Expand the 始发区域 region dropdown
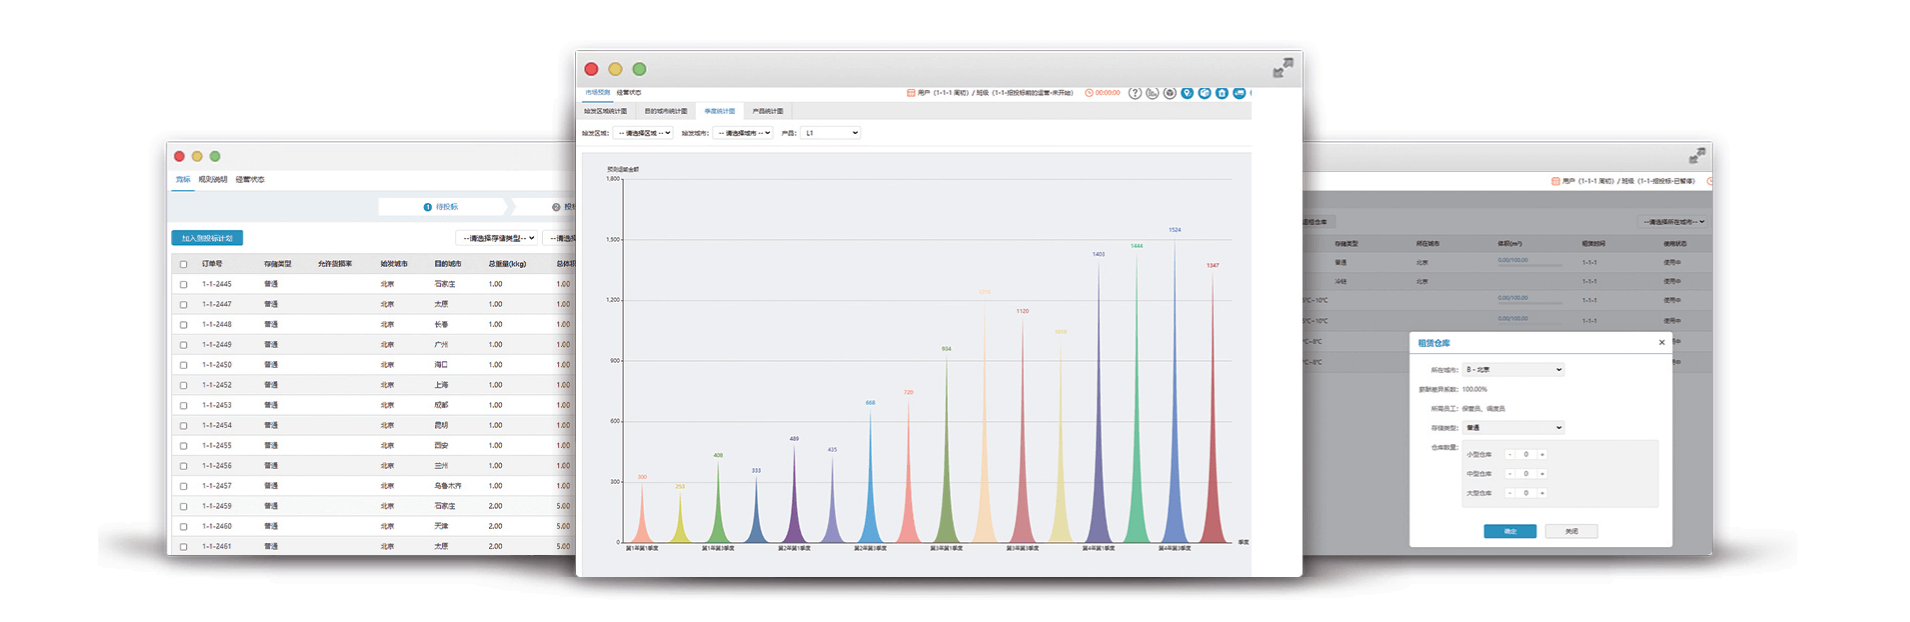1910x622 pixels. (x=643, y=133)
